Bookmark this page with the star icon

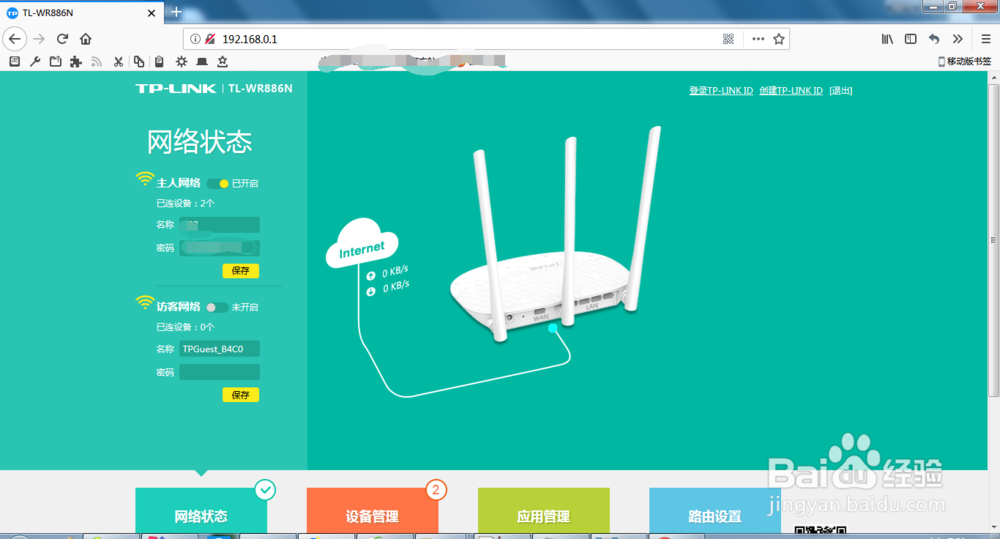tap(779, 39)
